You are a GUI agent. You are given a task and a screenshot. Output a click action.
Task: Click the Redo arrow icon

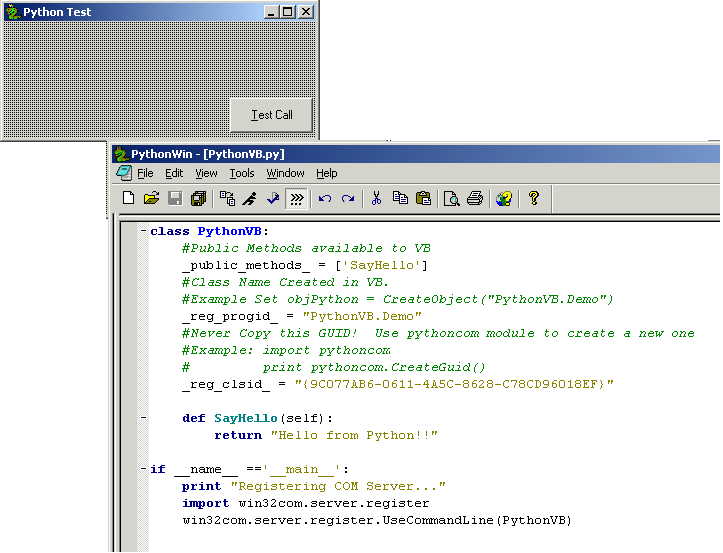348,198
